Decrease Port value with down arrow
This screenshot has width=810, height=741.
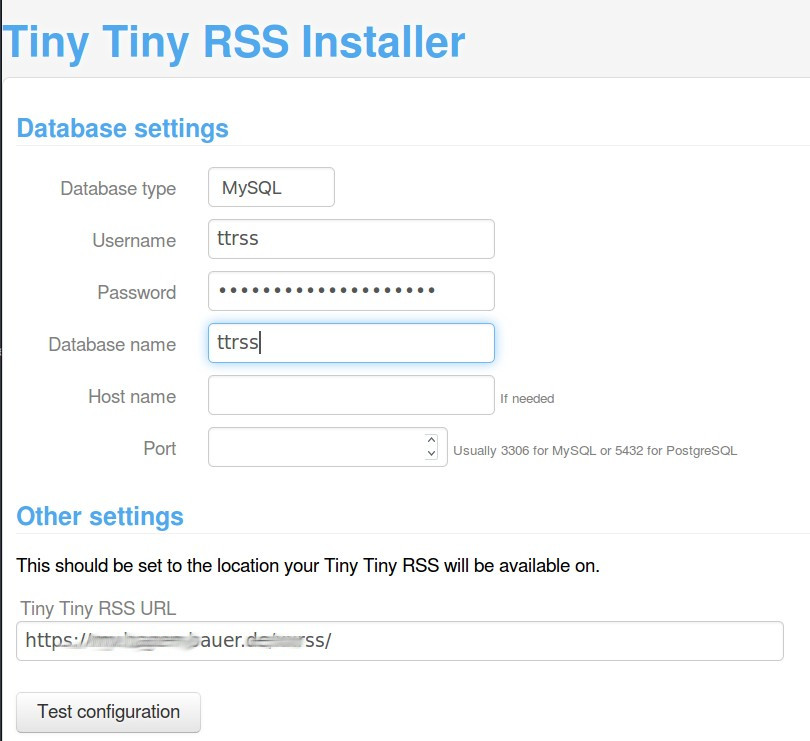click(431, 454)
